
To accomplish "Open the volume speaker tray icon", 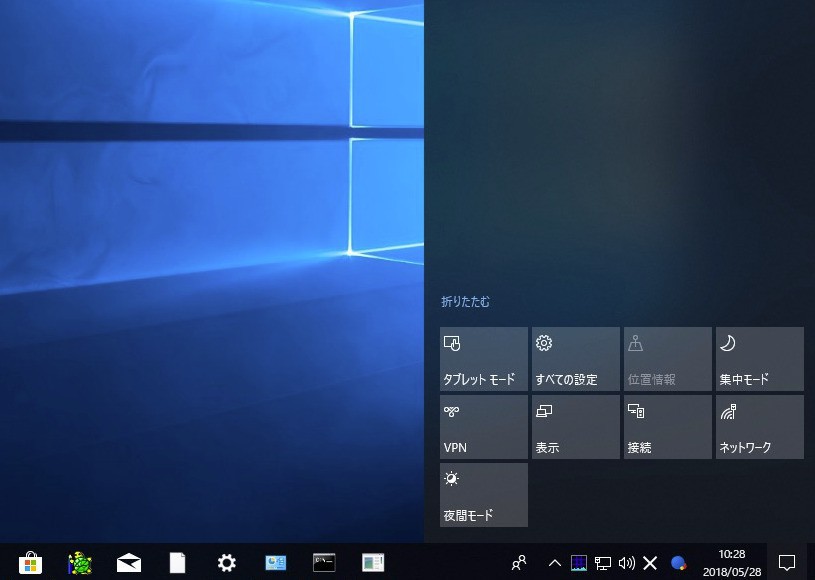I will tap(627, 563).
